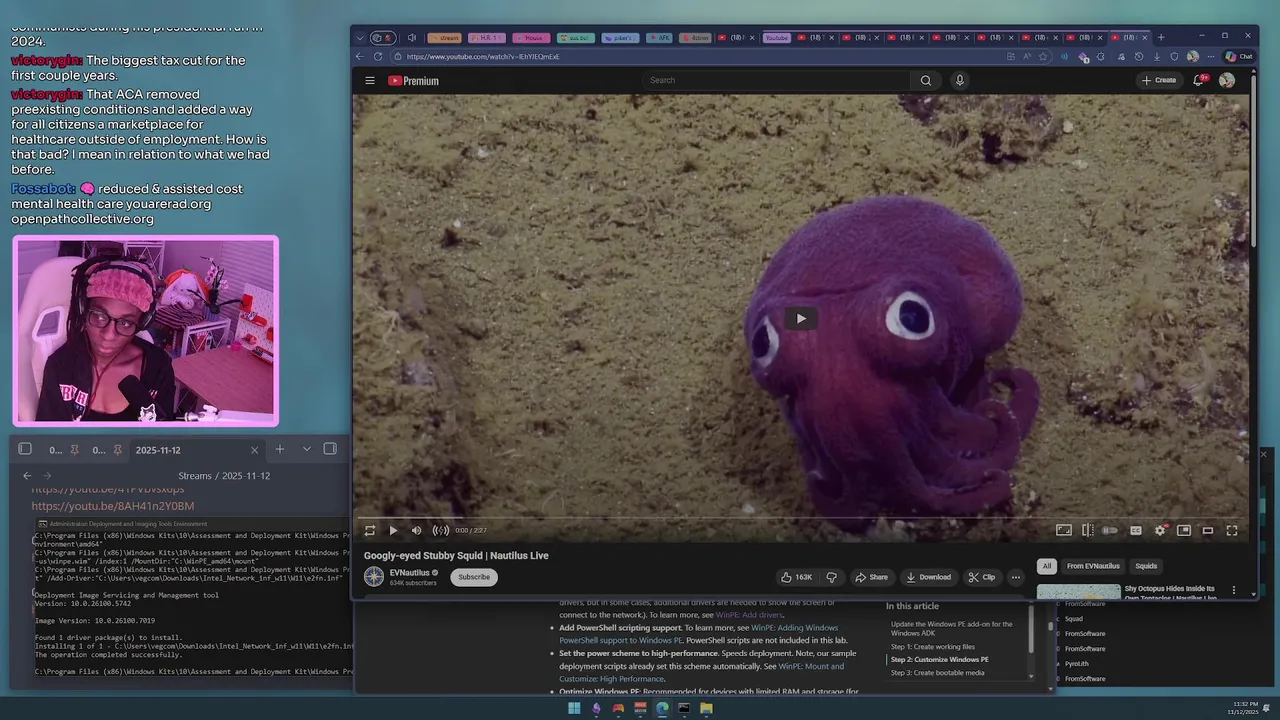Download the video
This screenshot has width=1280, height=720.
point(928,577)
